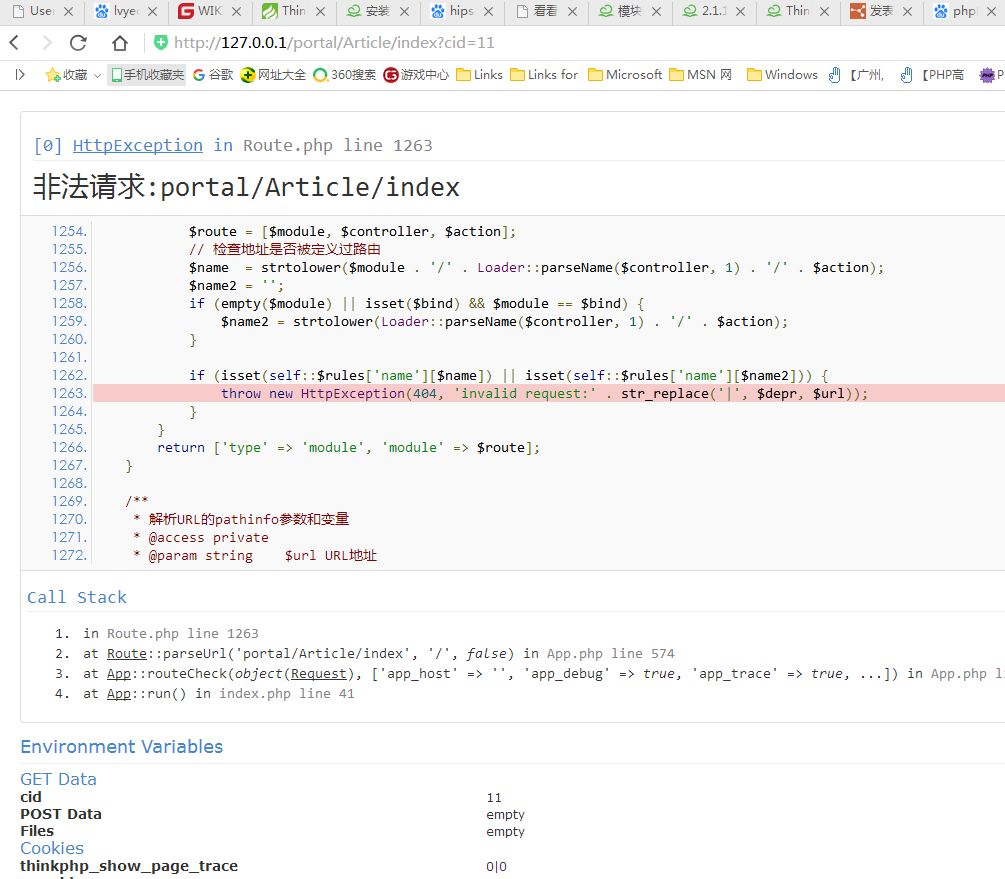Click the Call Stack heading
The width and height of the screenshot is (1005, 879).
pos(77,597)
